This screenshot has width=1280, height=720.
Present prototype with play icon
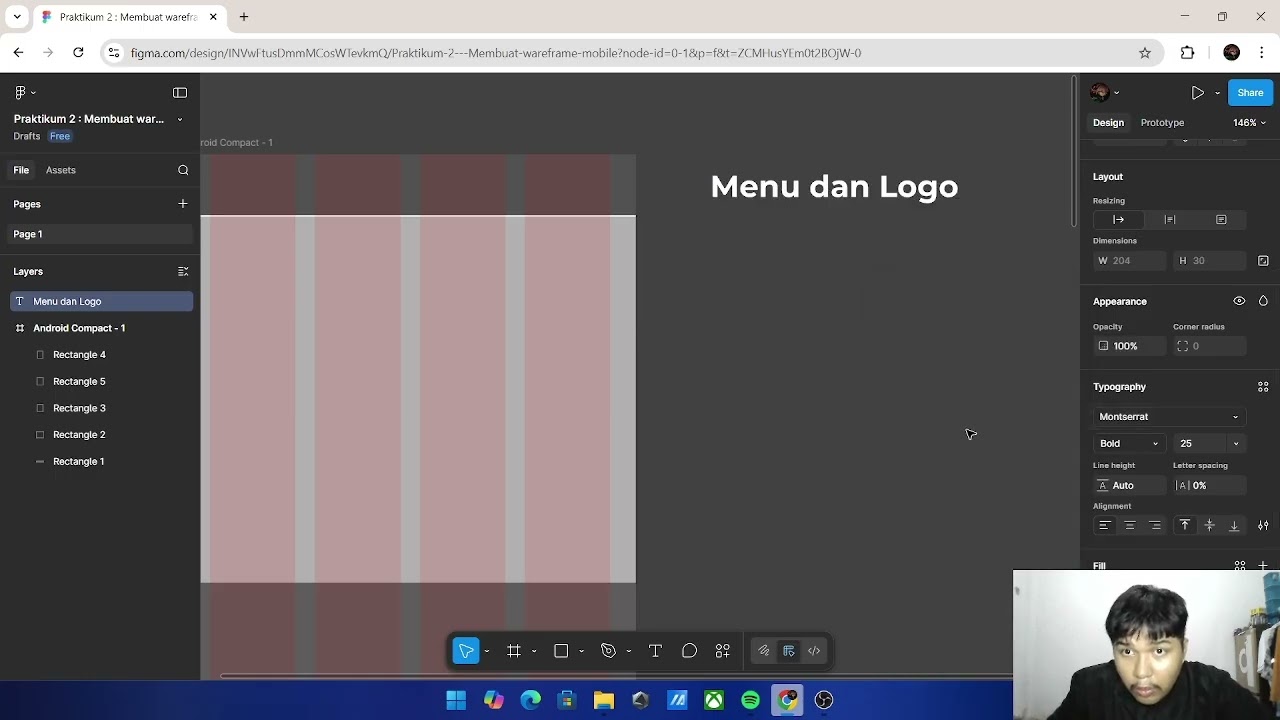click(1197, 93)
